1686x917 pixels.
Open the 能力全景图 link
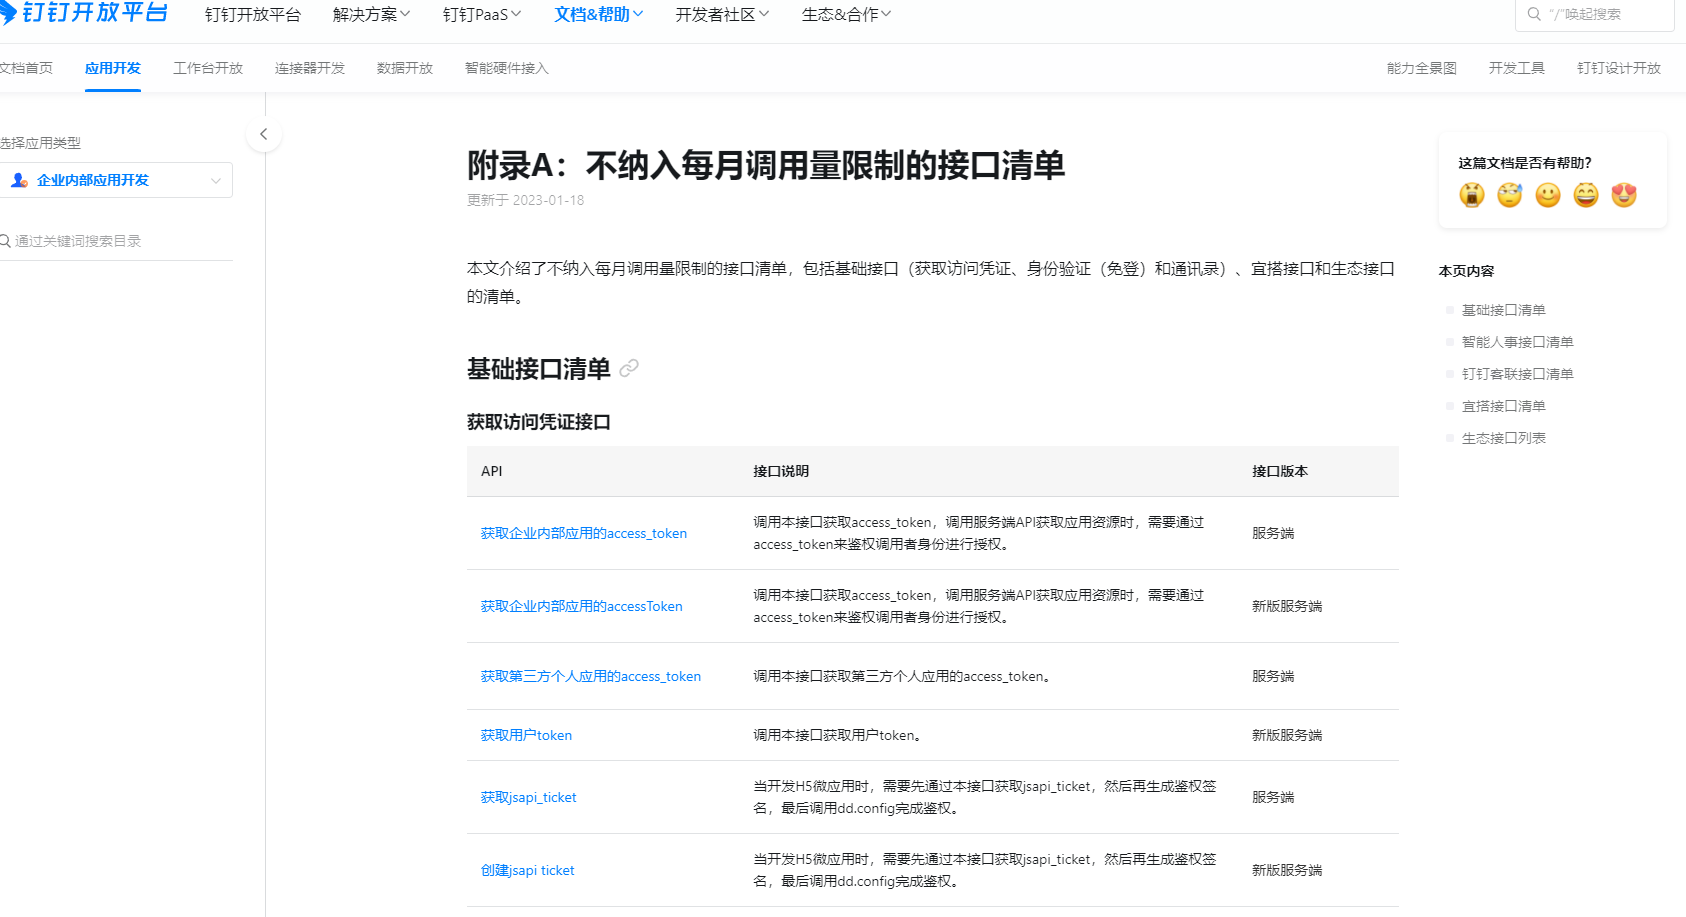(1422, 68)
